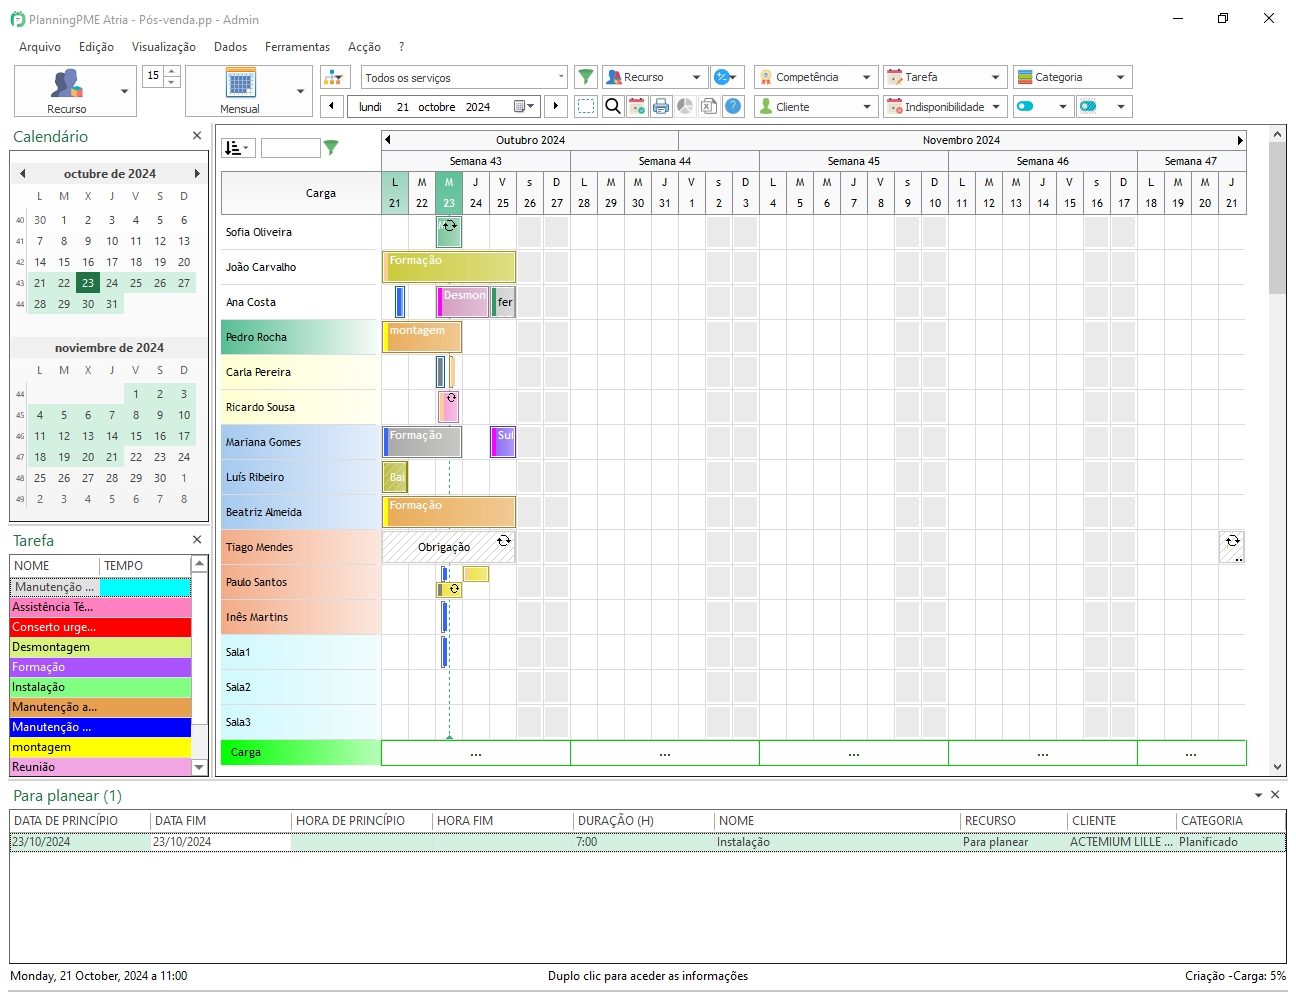Select the montagem yellow task row
Image resolution: width=1296 pixels, height=992 pixels.
coord(100,747)
